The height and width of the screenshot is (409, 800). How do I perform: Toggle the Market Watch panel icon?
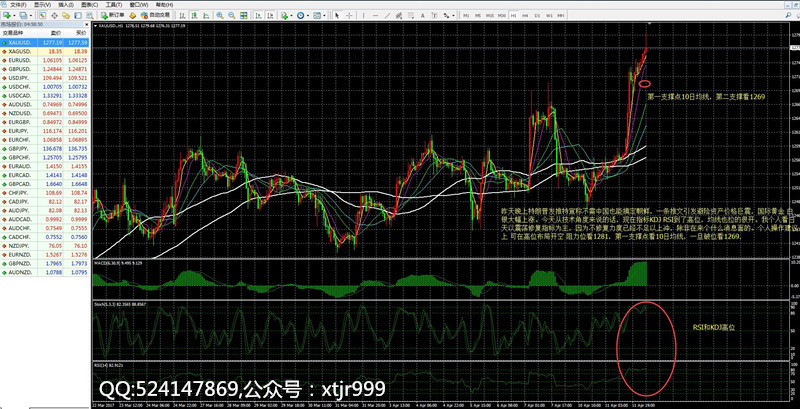(x=42, y=15)
